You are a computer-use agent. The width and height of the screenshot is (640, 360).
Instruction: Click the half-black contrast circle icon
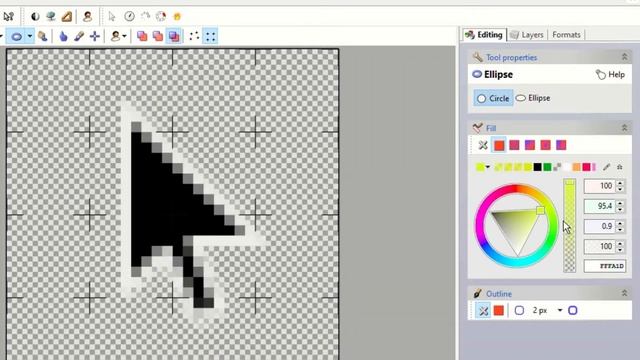click(35, 16)
